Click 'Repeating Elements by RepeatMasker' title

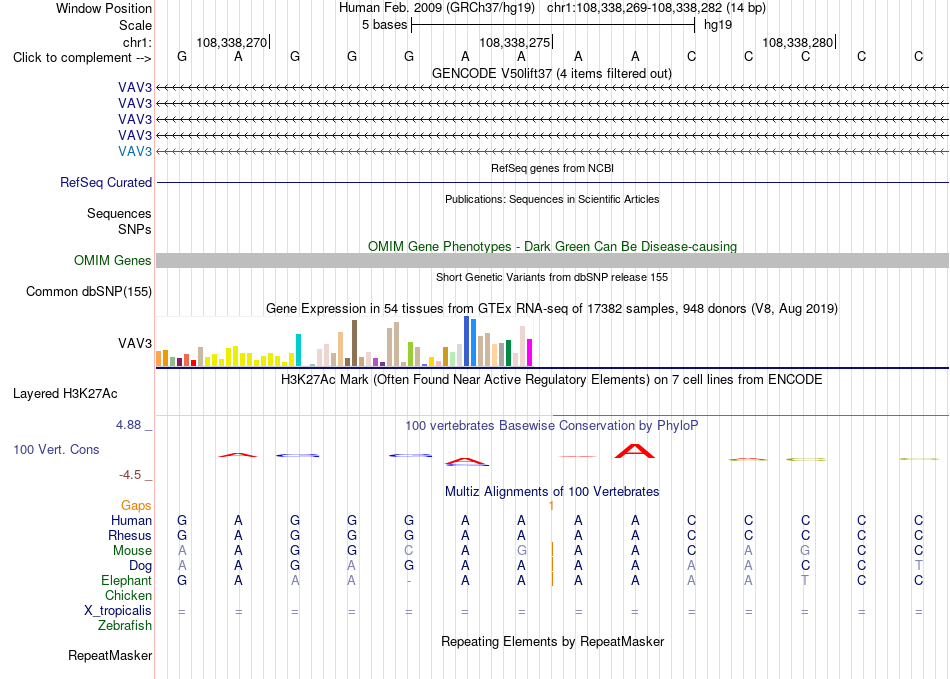(552, 641)
